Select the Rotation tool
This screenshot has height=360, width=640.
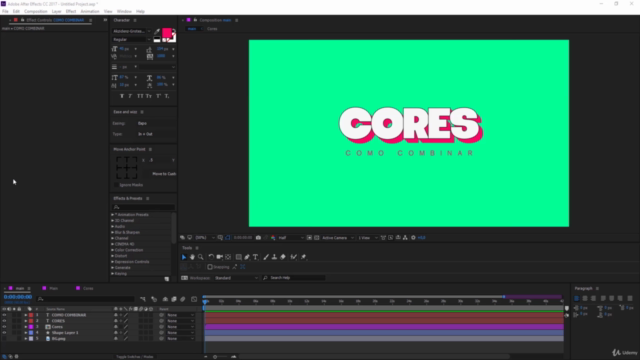coord(211,257)
